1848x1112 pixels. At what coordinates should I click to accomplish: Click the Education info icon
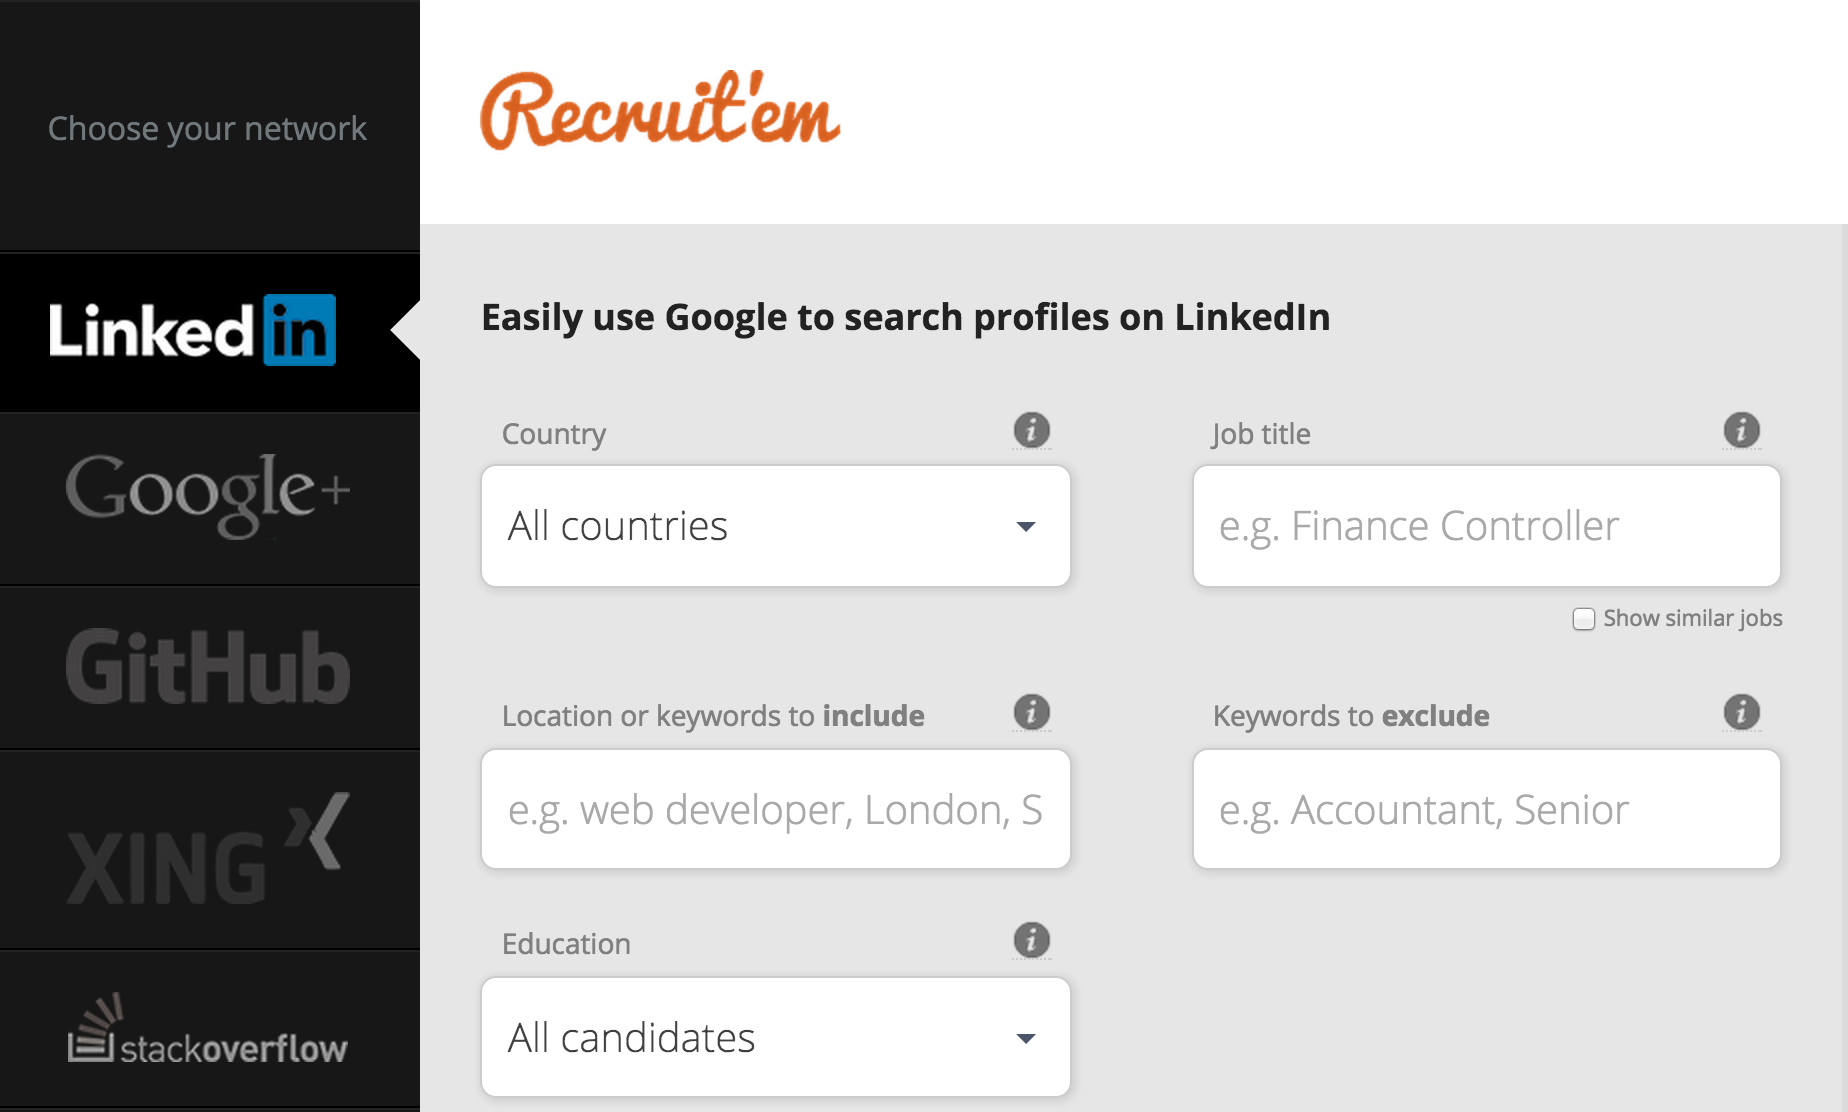tap(1031, 939)
